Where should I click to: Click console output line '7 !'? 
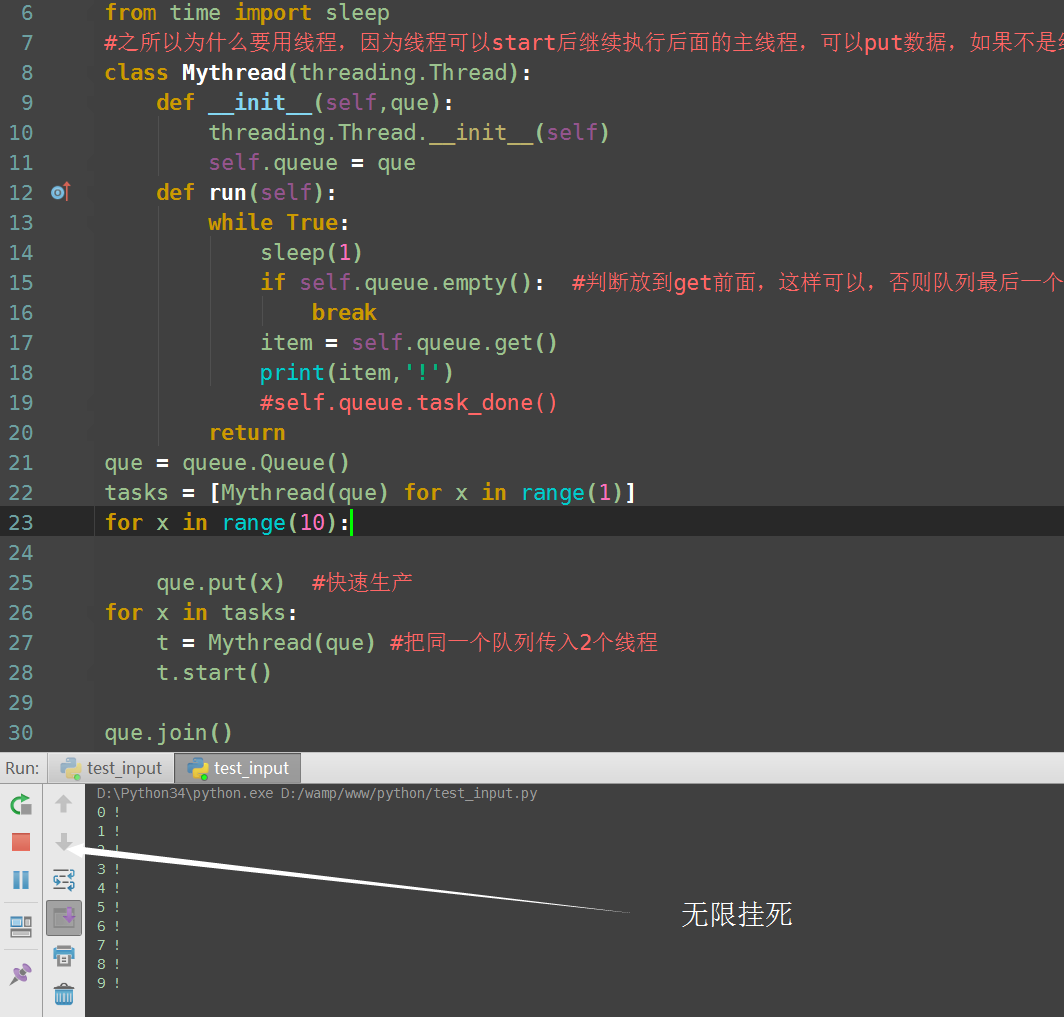[109, 945]
